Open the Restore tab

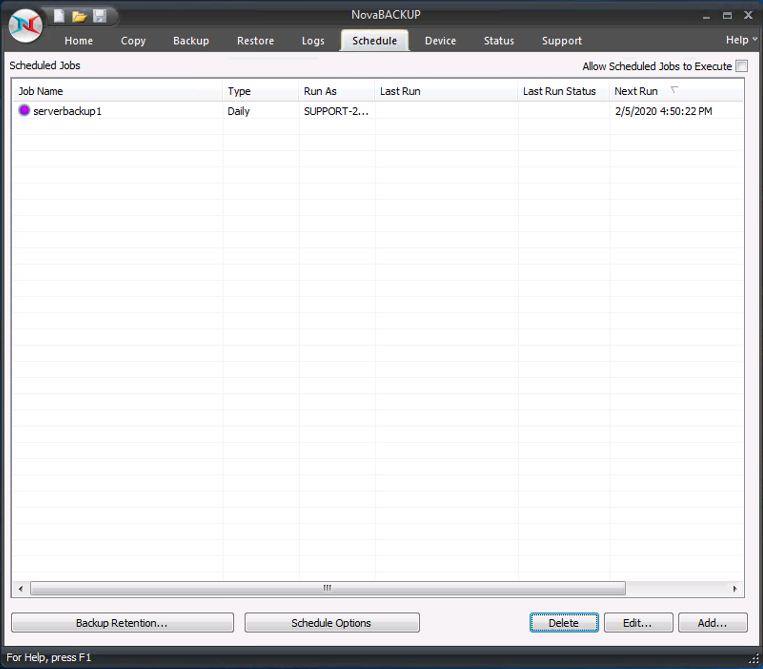click(255, 41)
